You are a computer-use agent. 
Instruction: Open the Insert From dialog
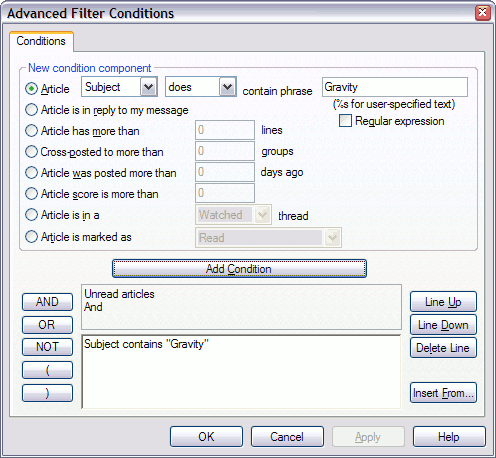tap(443, 393)
